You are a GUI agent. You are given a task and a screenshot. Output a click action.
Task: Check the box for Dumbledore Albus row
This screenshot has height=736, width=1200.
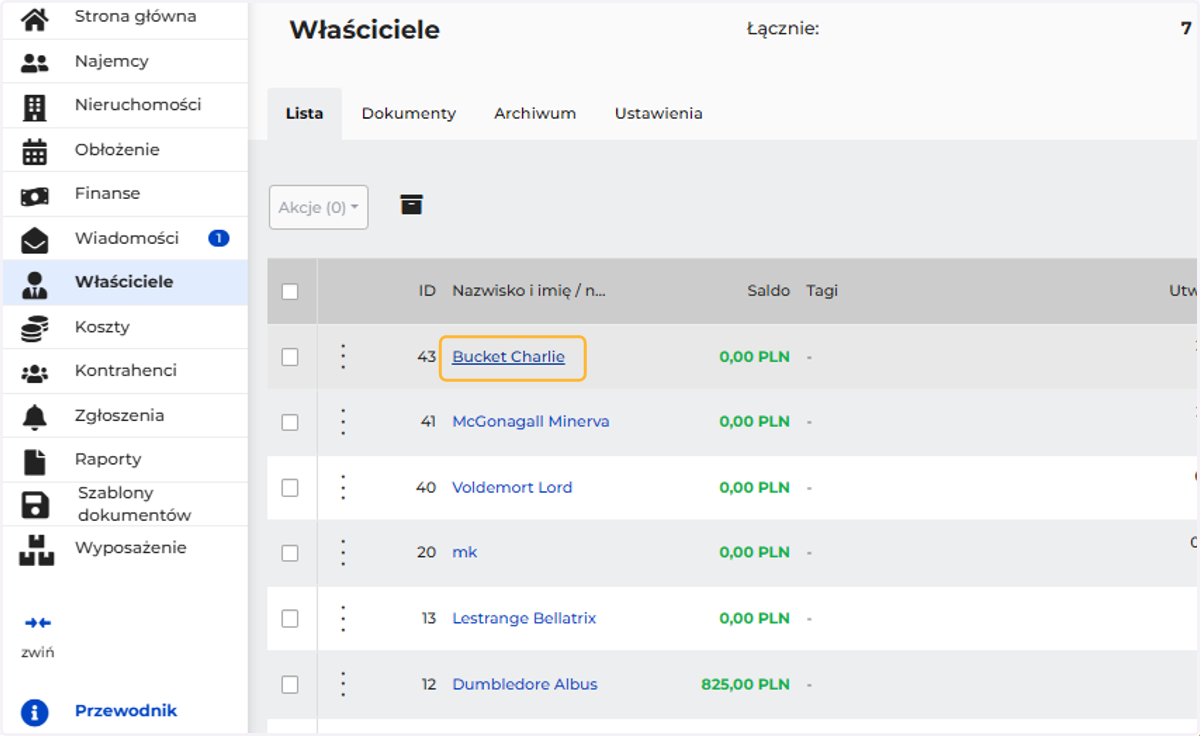(x=290, y=685)
